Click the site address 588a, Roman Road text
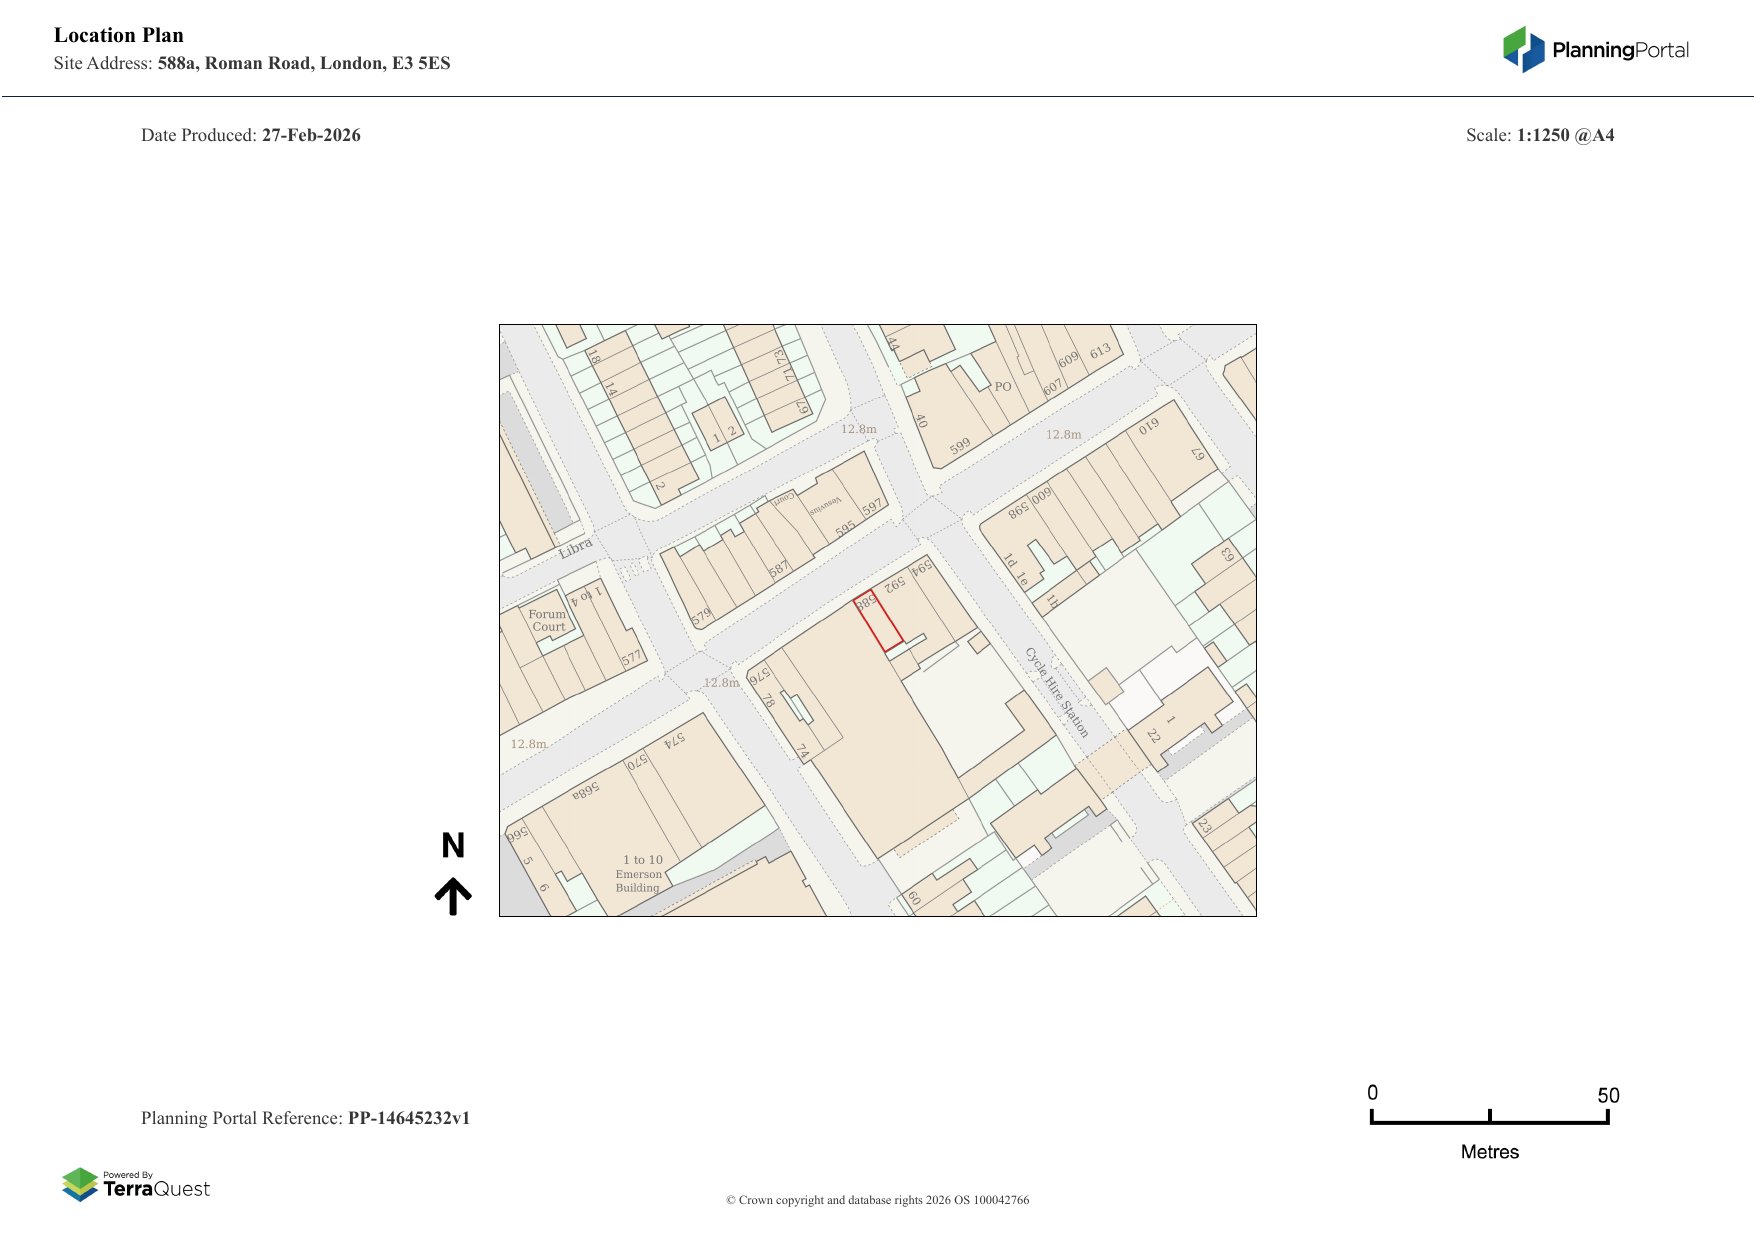The image size is (1754, 1241). pos(303,63)
